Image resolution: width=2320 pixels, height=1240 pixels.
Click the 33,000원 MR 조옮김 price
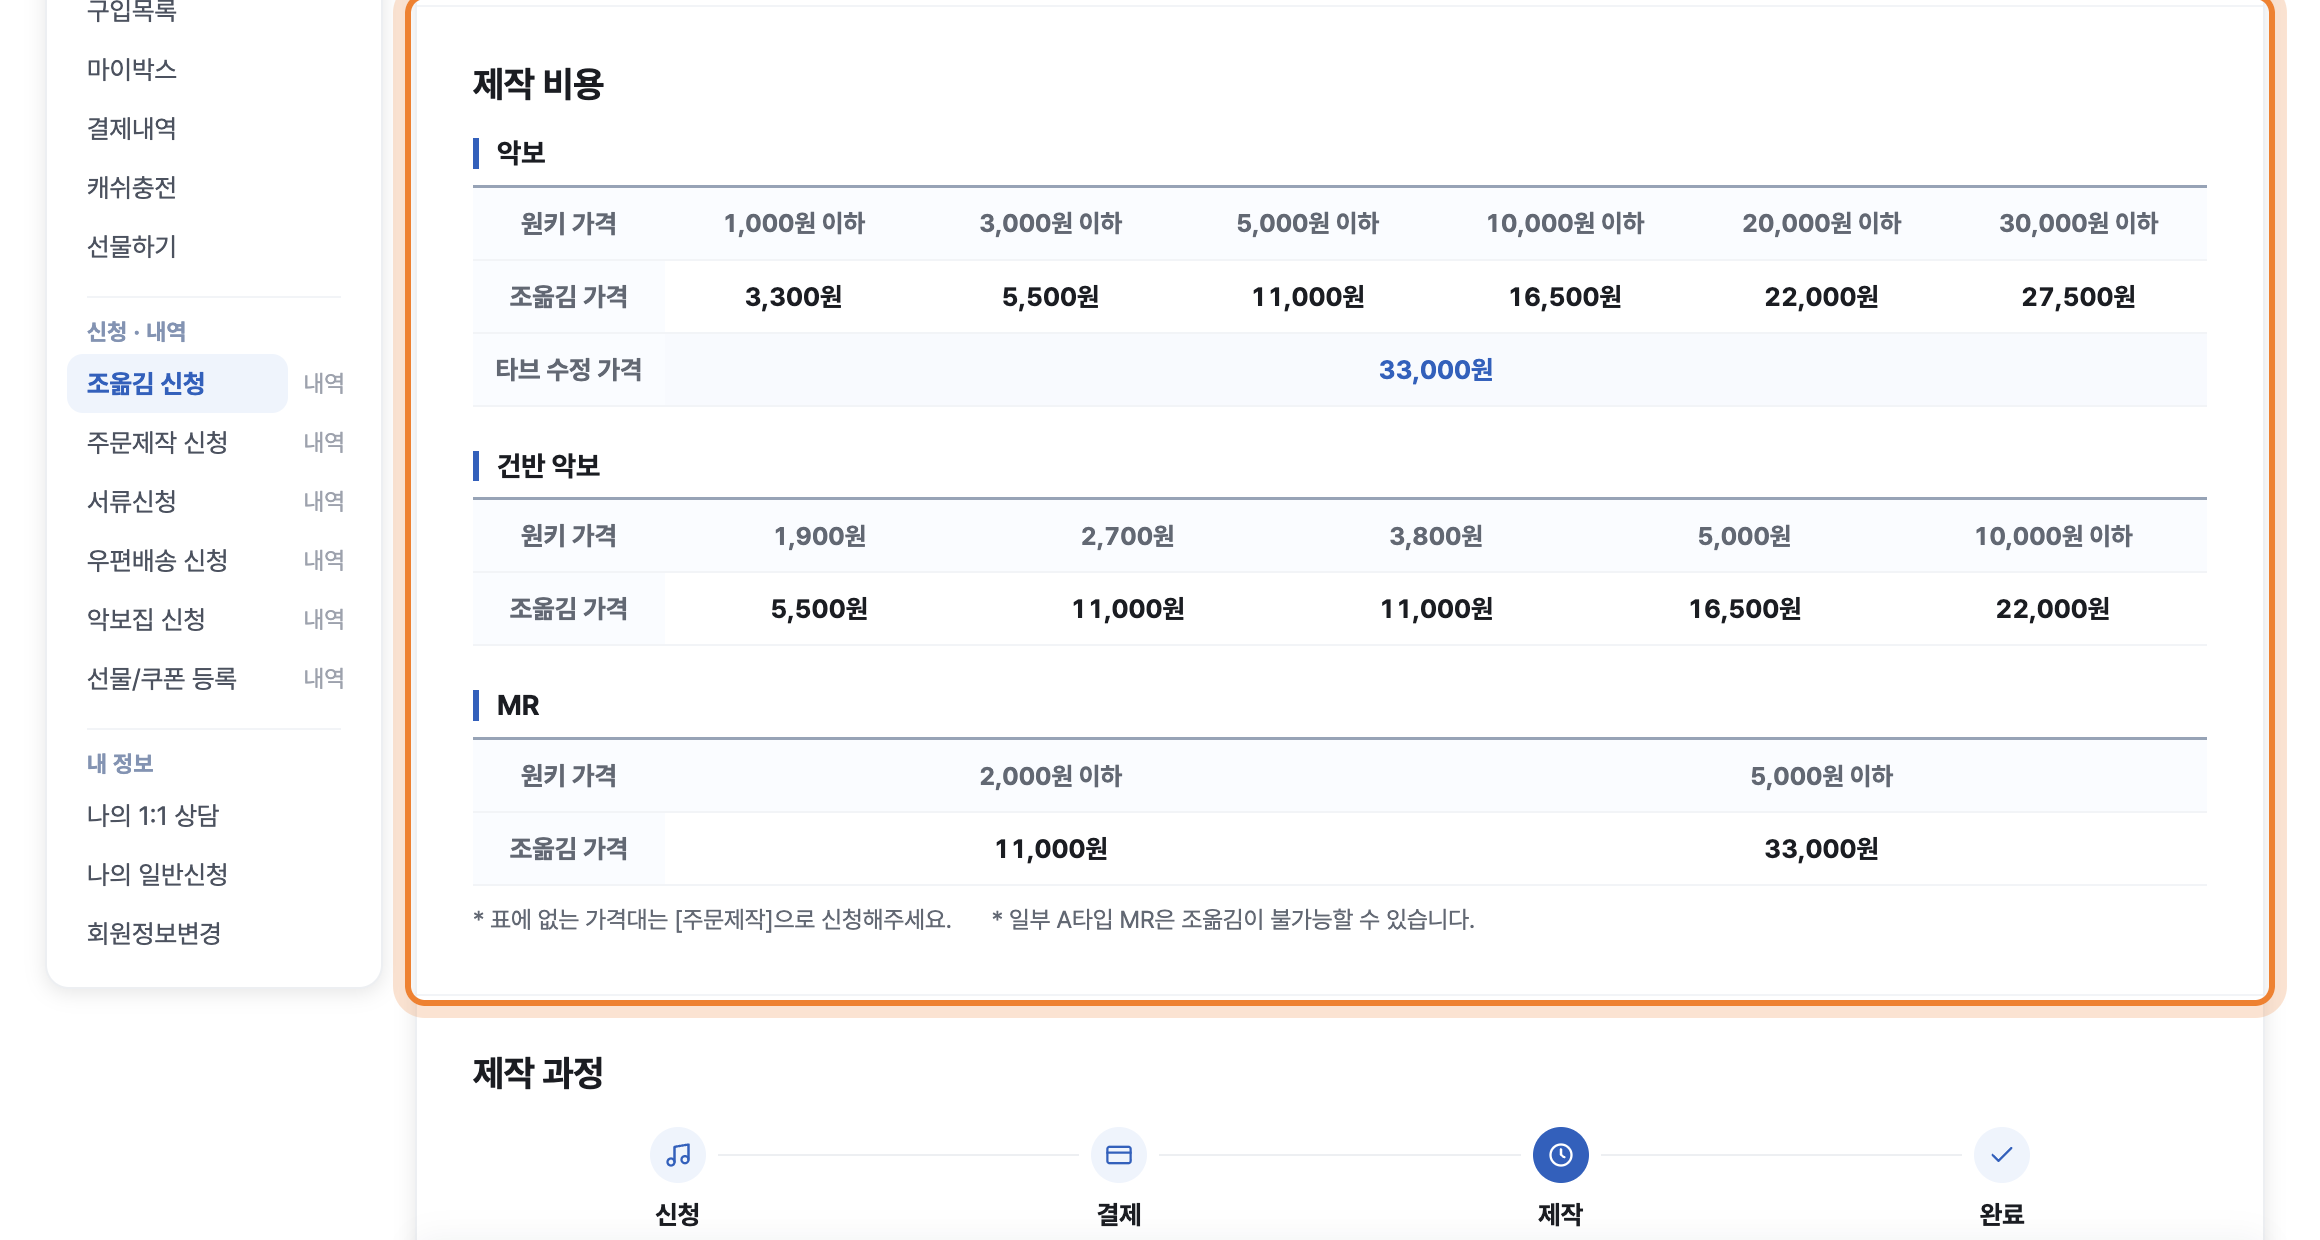(1822, 849)
